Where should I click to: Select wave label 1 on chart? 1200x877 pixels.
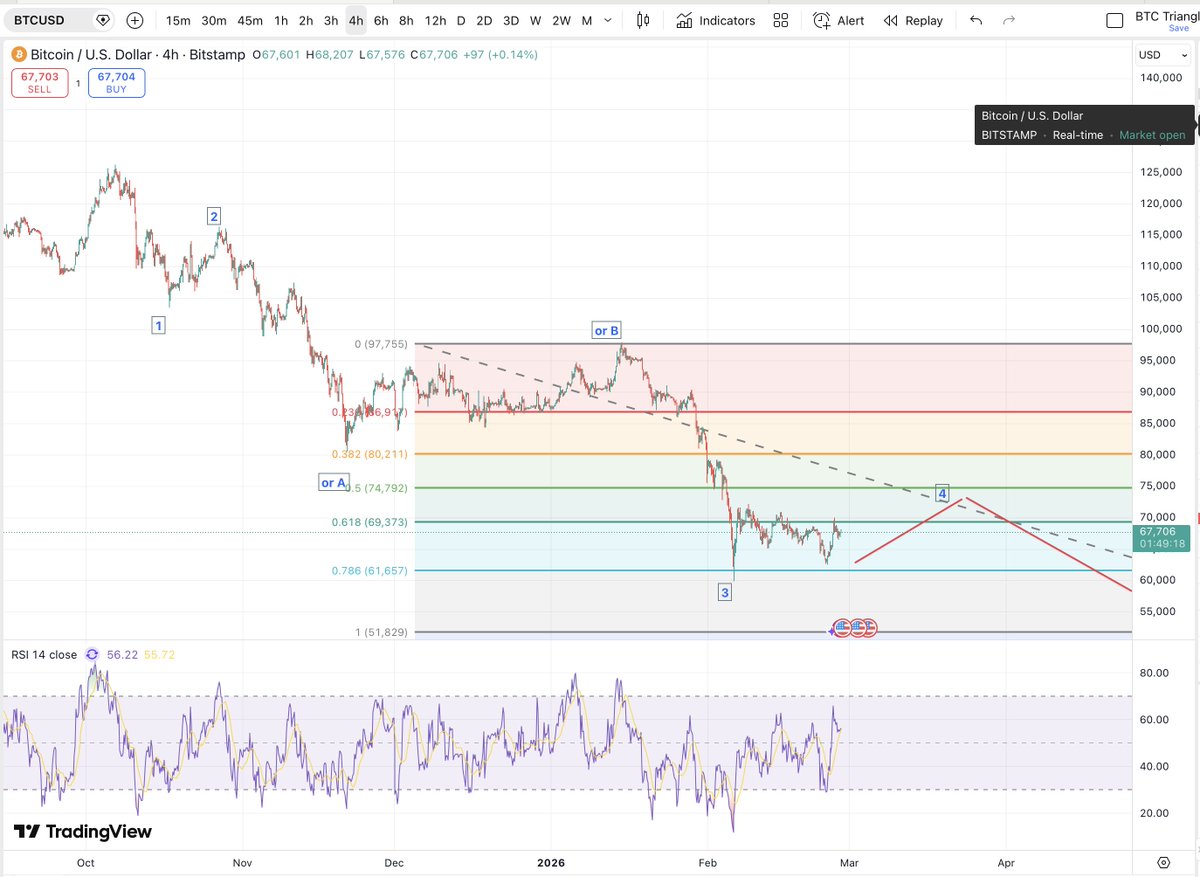click(158, 325)
